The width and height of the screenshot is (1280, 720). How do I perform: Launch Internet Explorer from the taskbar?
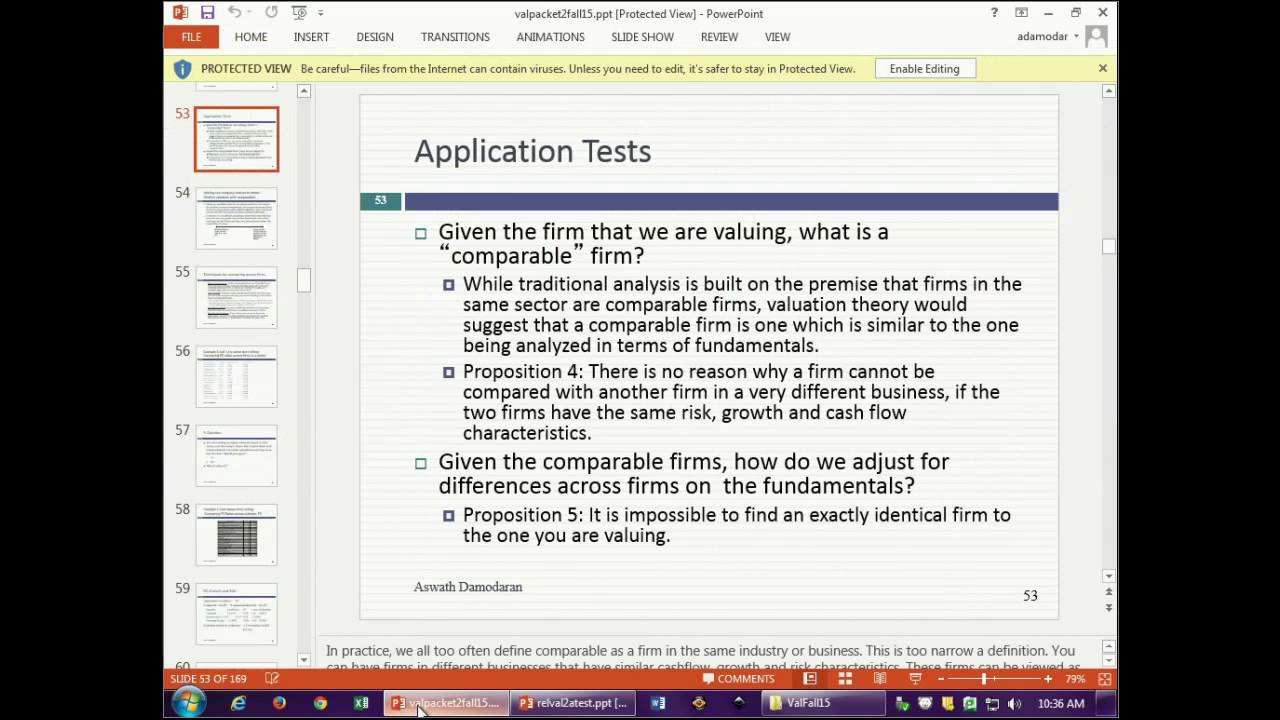pyautogui.click(x=238, y=703)
